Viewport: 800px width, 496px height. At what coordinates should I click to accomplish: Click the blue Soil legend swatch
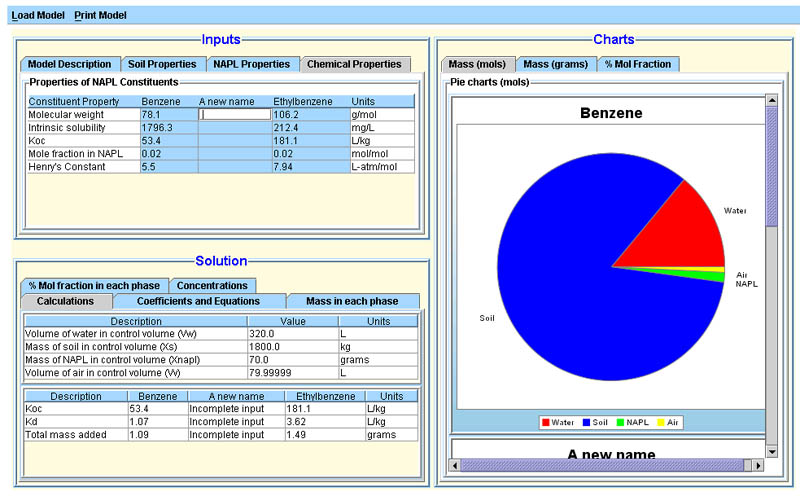[586, 423]
